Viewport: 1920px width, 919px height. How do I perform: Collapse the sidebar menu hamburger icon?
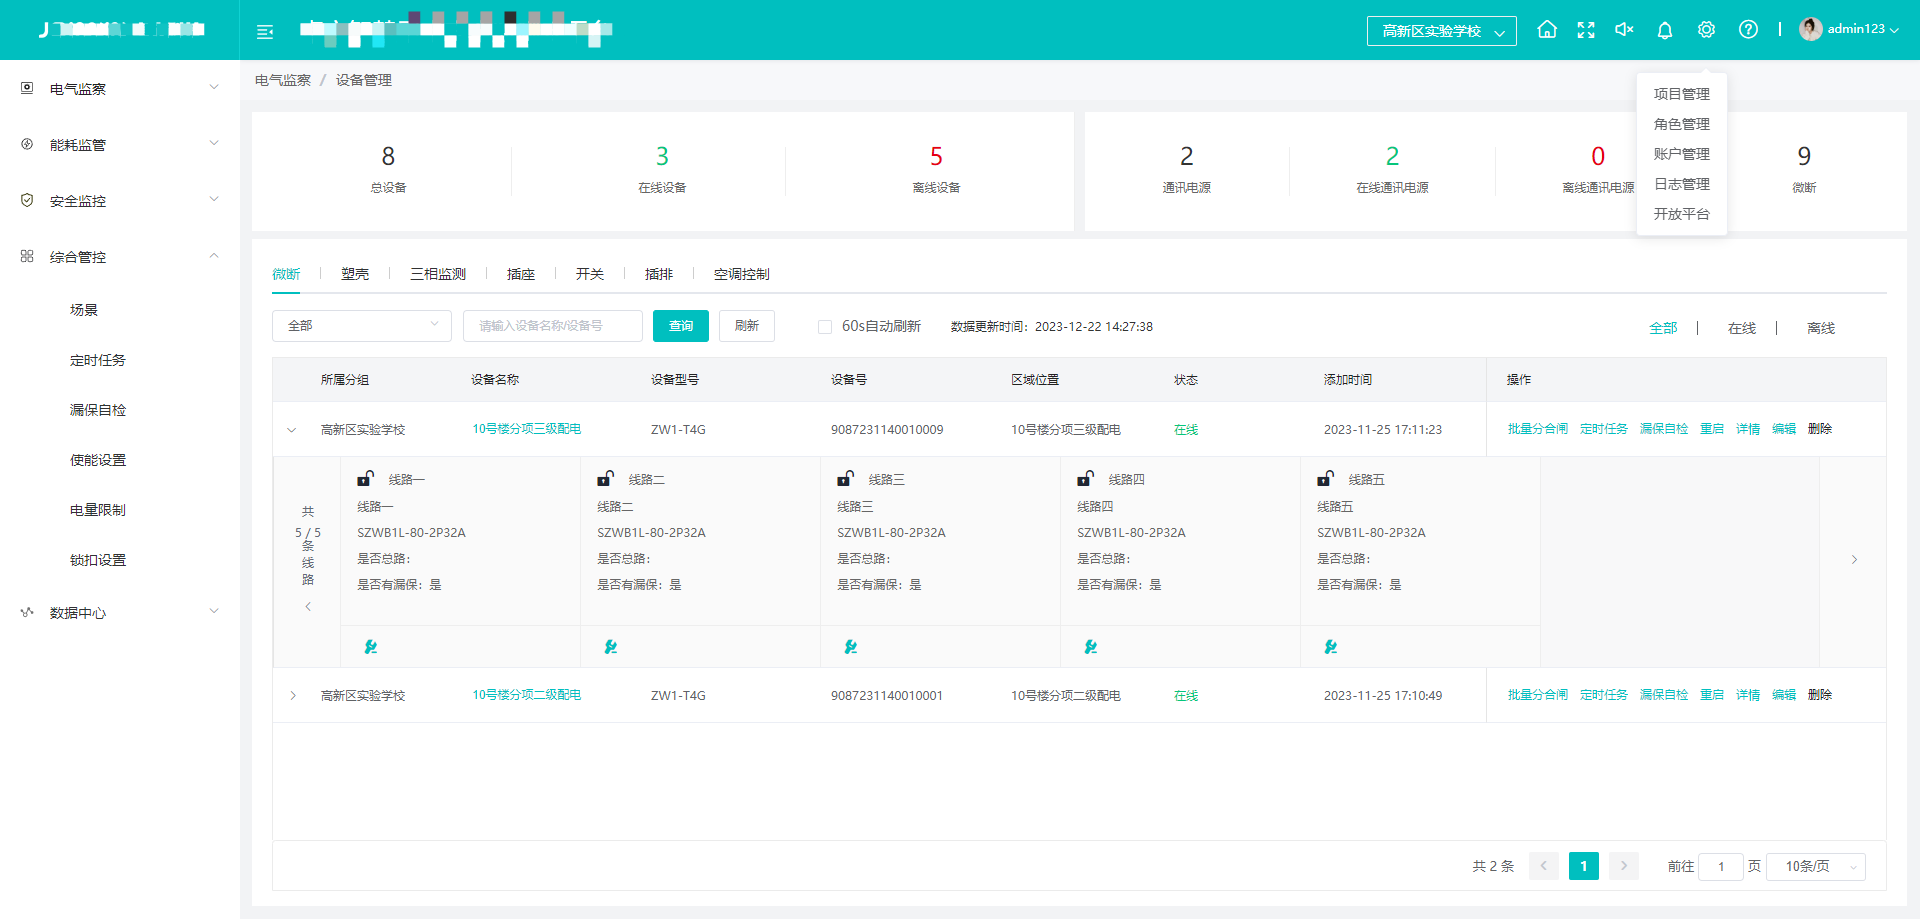pos(265,32)
